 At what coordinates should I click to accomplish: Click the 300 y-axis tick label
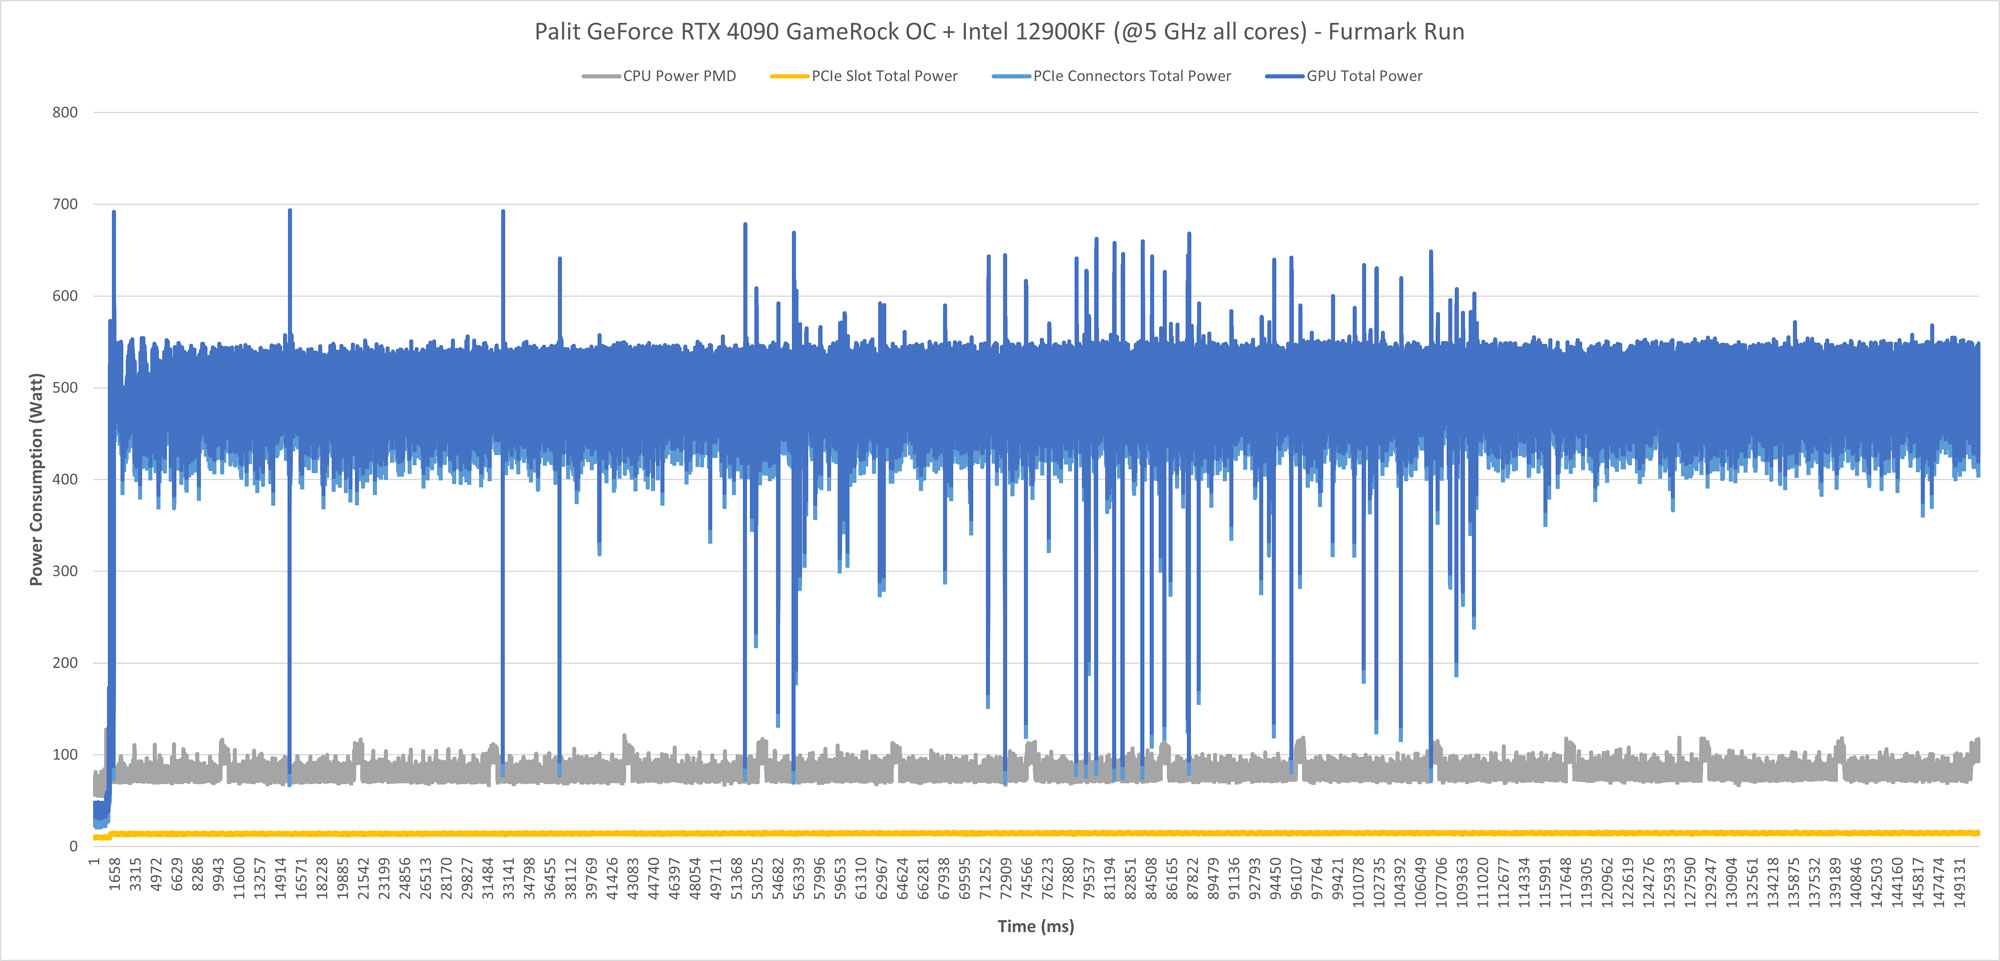[x=65, y=571]
